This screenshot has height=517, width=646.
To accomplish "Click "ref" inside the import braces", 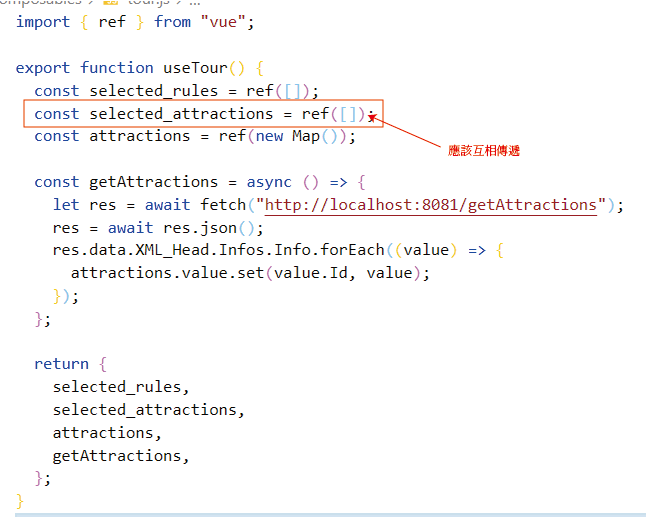I will tap(112, 22).
